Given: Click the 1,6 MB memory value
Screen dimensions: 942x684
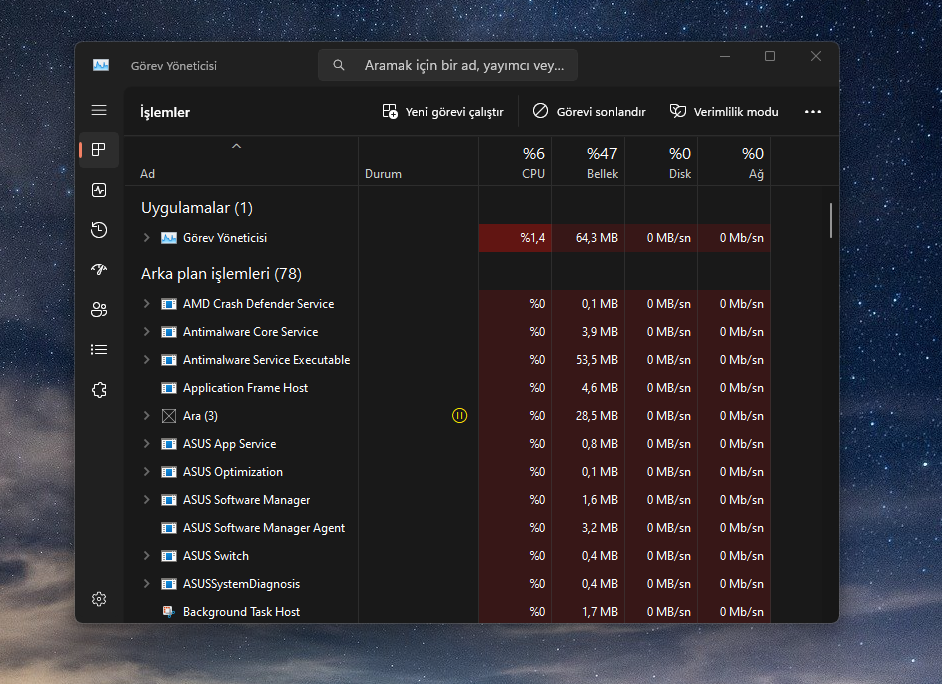Looking at the screenshot, I should click(600, 500).
